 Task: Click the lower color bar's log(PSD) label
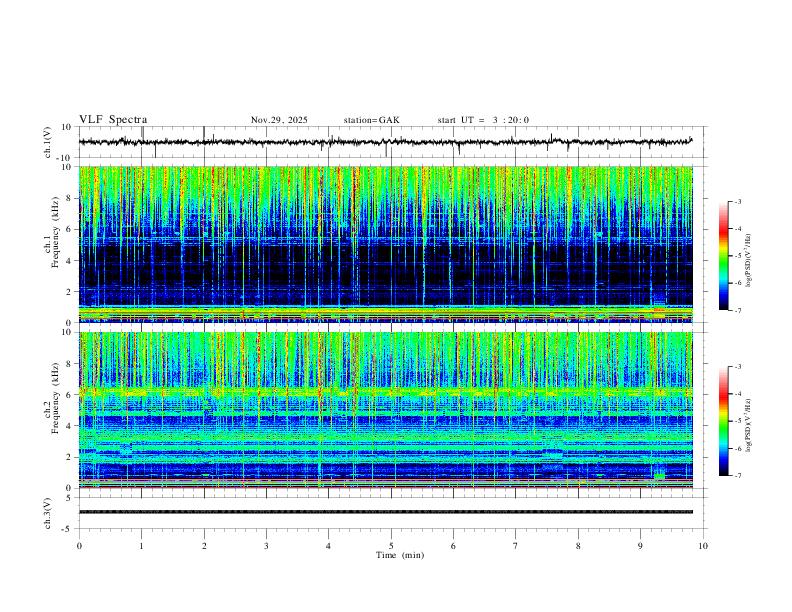[x=748, y=425]
